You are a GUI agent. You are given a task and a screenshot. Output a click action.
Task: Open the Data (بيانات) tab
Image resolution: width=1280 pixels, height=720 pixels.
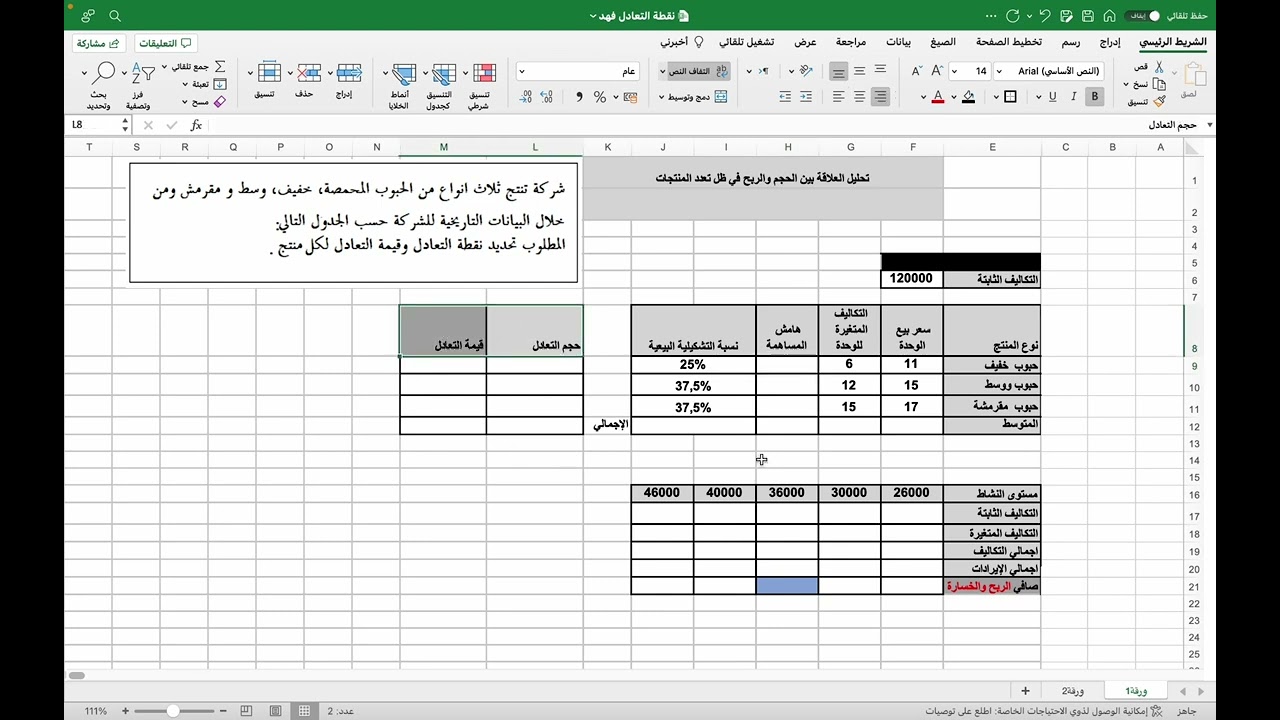pos(898,42)
